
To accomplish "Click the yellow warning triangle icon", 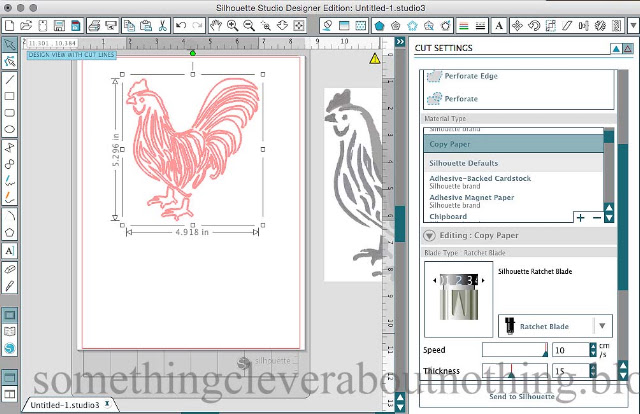I will coord(374,59).
